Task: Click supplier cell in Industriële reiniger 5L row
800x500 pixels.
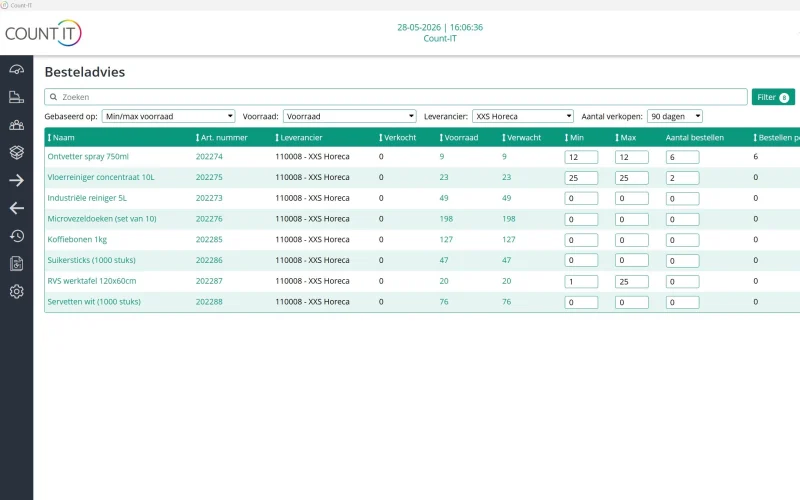Action: coord(312,198)
